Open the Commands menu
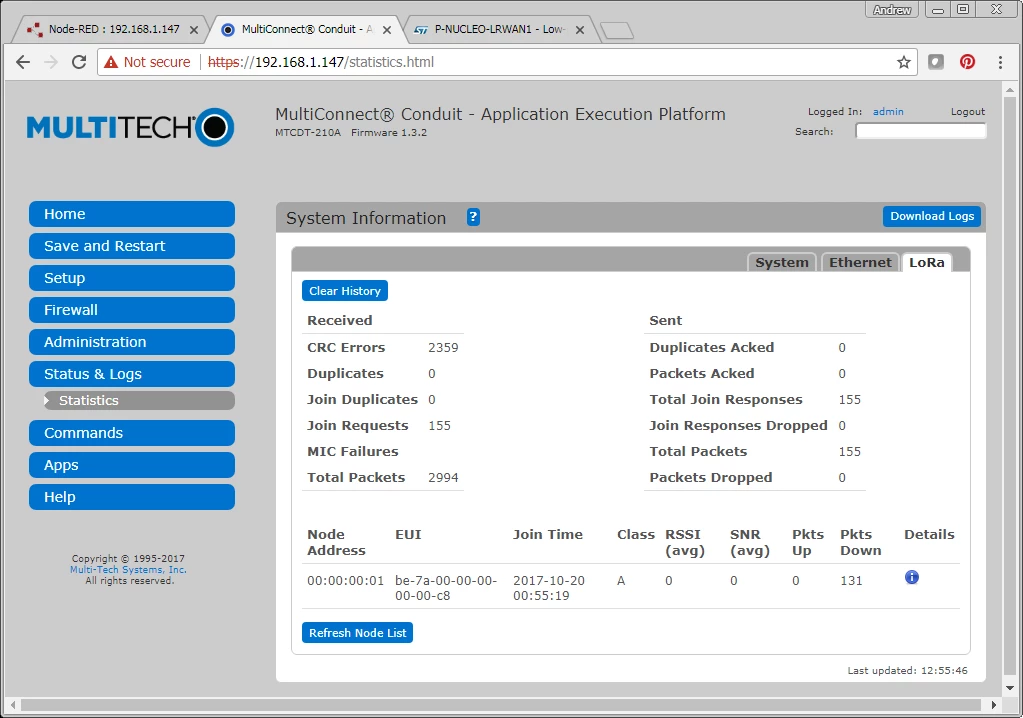This screenshot has width=1023, height=718. coord(132,433)
